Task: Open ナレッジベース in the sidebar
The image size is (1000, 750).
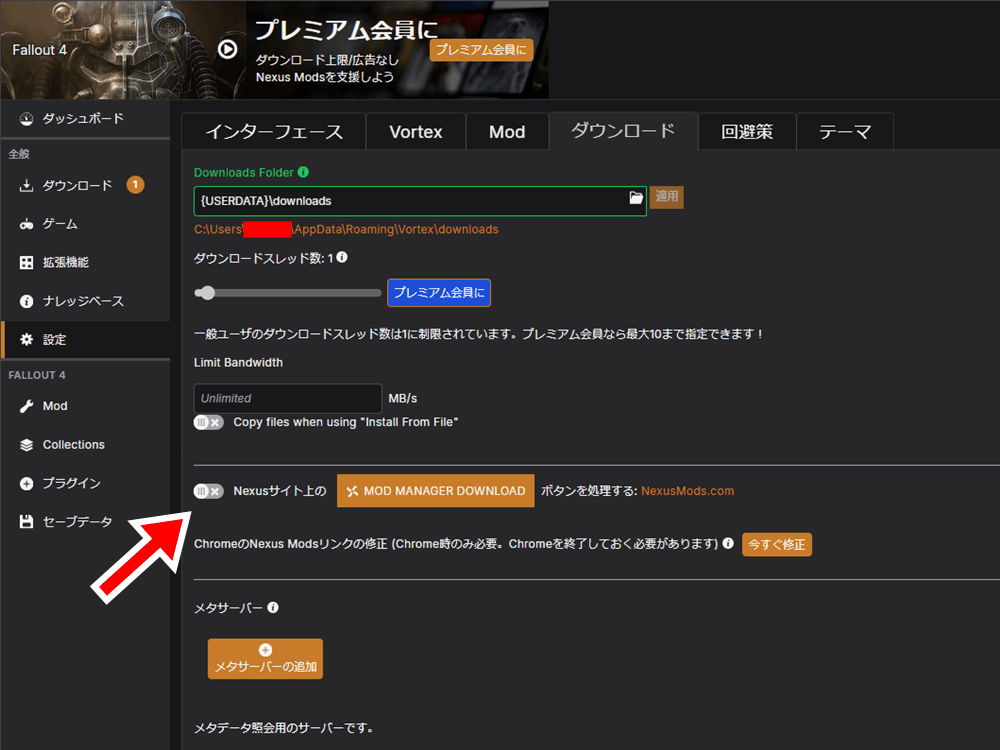Action: [x=85, y=301]
